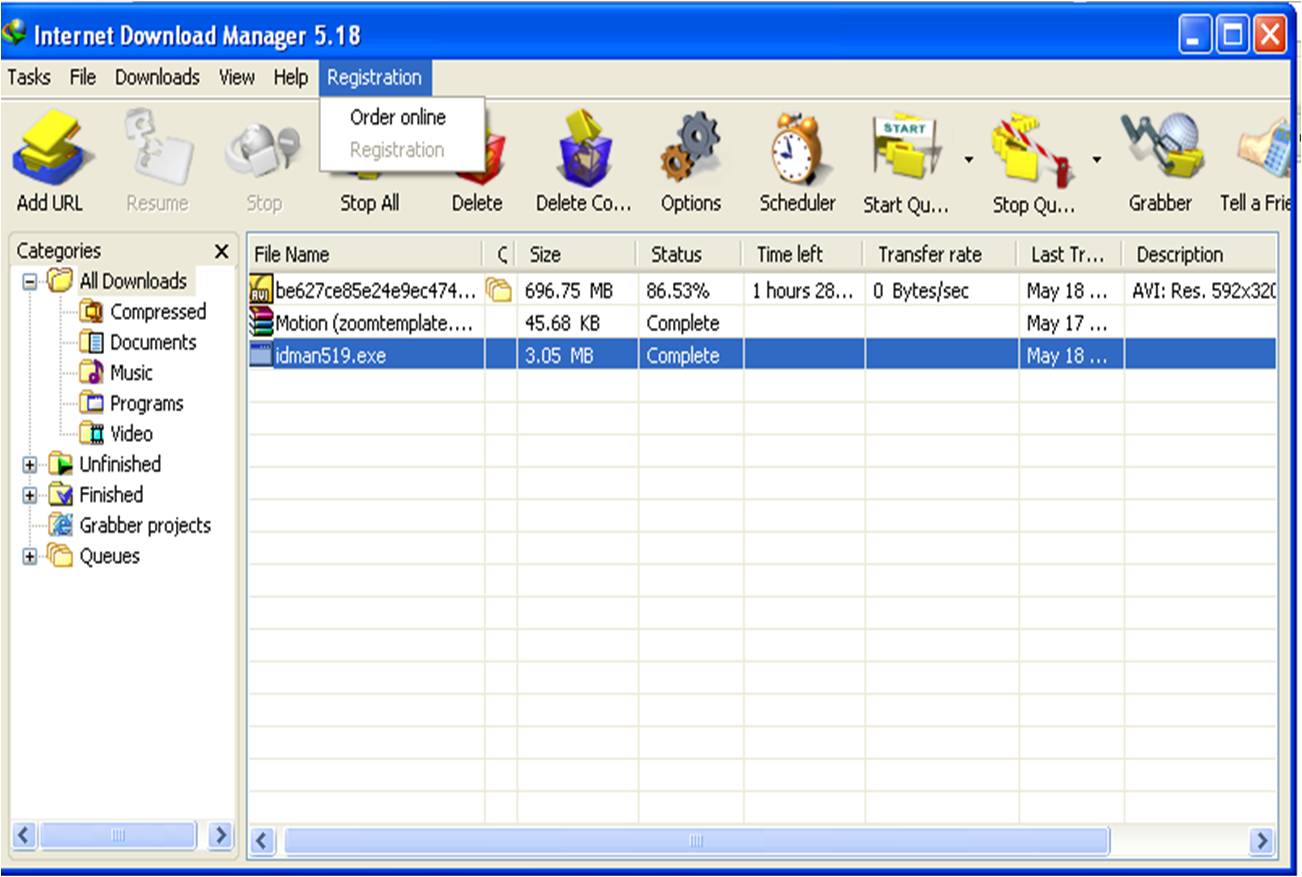The height and width of the screenshot is (877, 1302).
Task: Open the Help menu
Action: click(291, 77)
